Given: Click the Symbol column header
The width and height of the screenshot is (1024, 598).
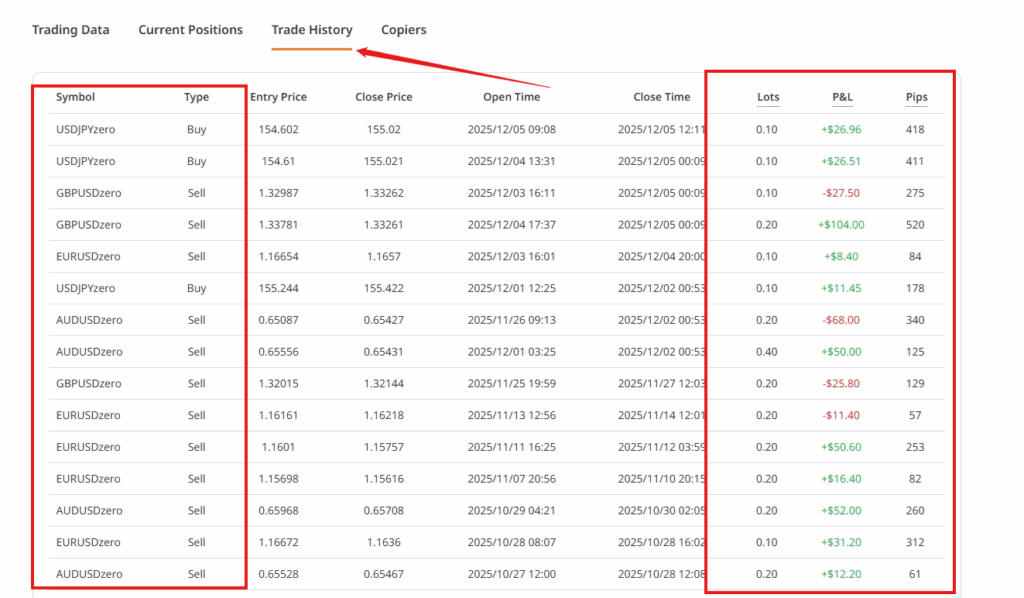Looking at the screenshot, I should click(76, 97).
